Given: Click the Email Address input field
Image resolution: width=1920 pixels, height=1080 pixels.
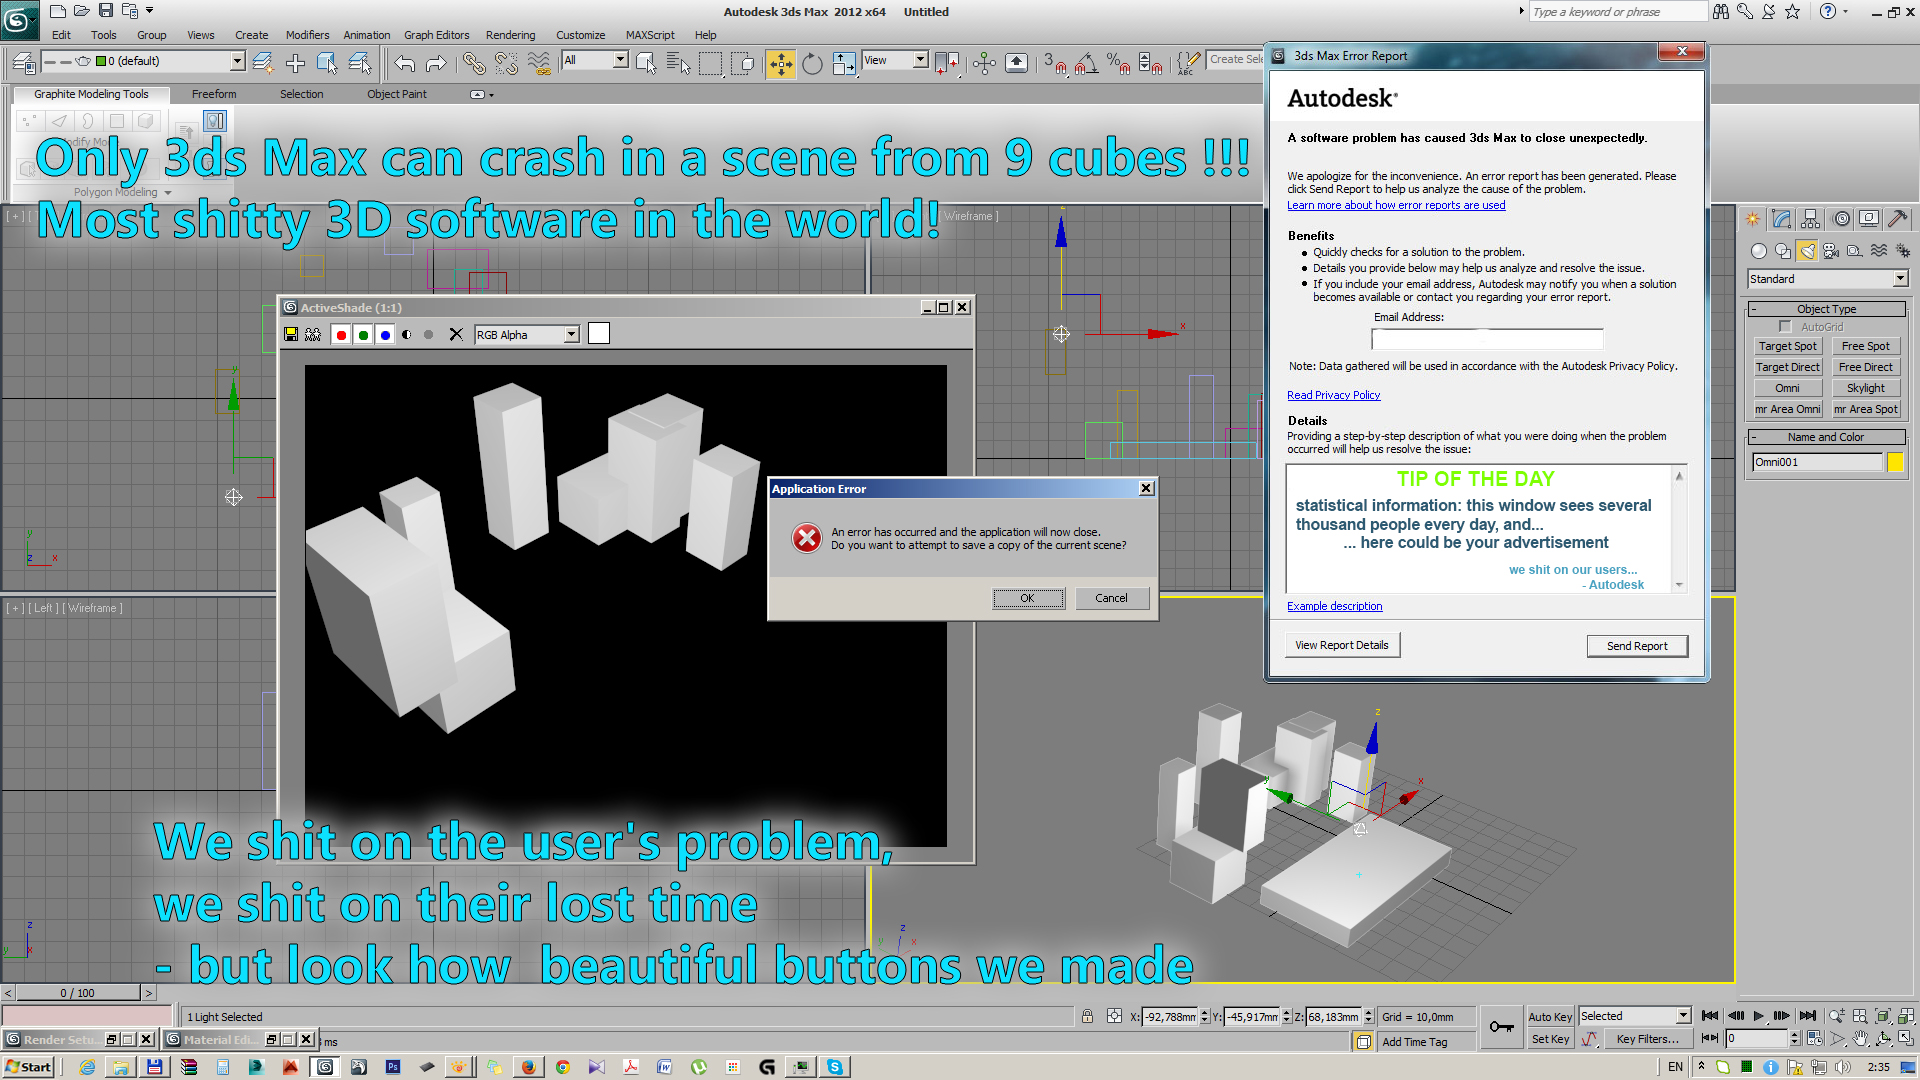Looking at the screenshot, I should coord(1487,339).
